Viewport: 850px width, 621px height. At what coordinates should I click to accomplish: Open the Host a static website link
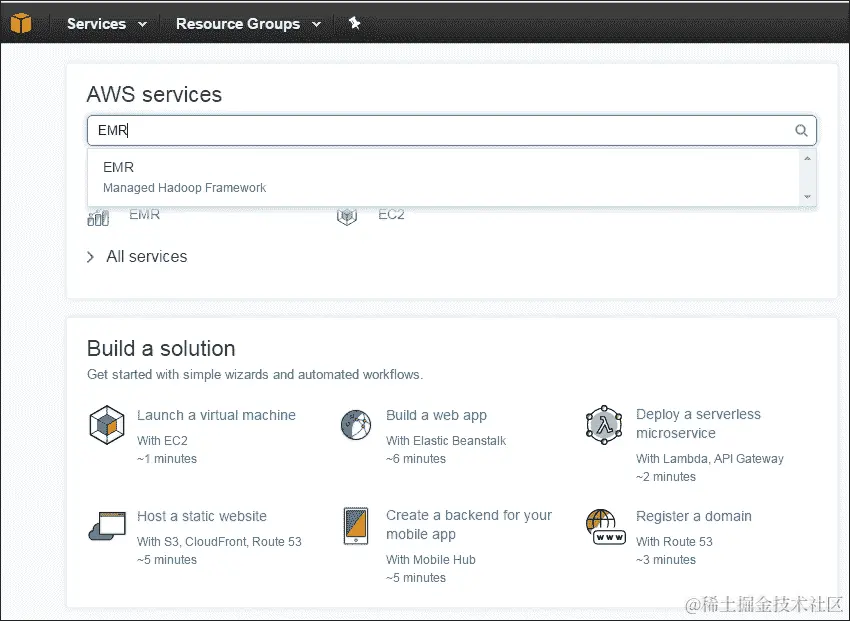(x=202, y=516)
